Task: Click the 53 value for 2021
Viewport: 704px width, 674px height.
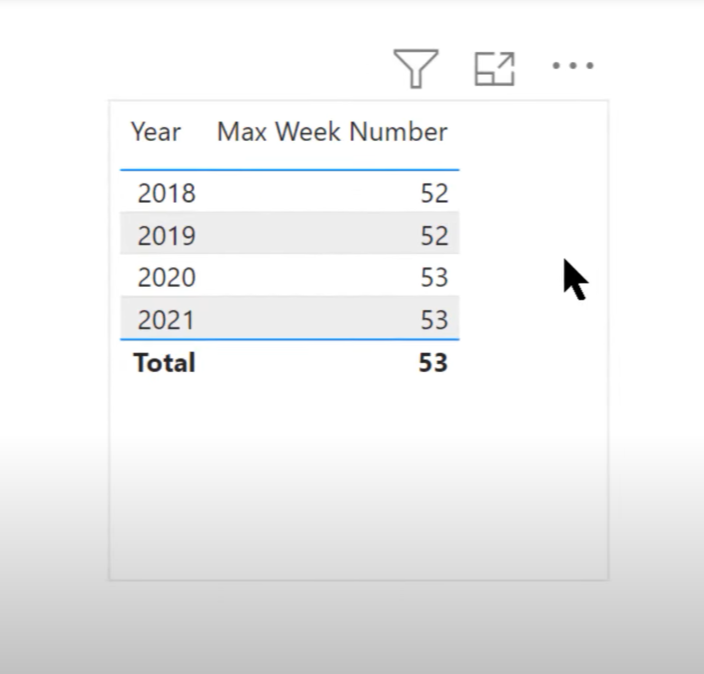Action: [434, 320]
